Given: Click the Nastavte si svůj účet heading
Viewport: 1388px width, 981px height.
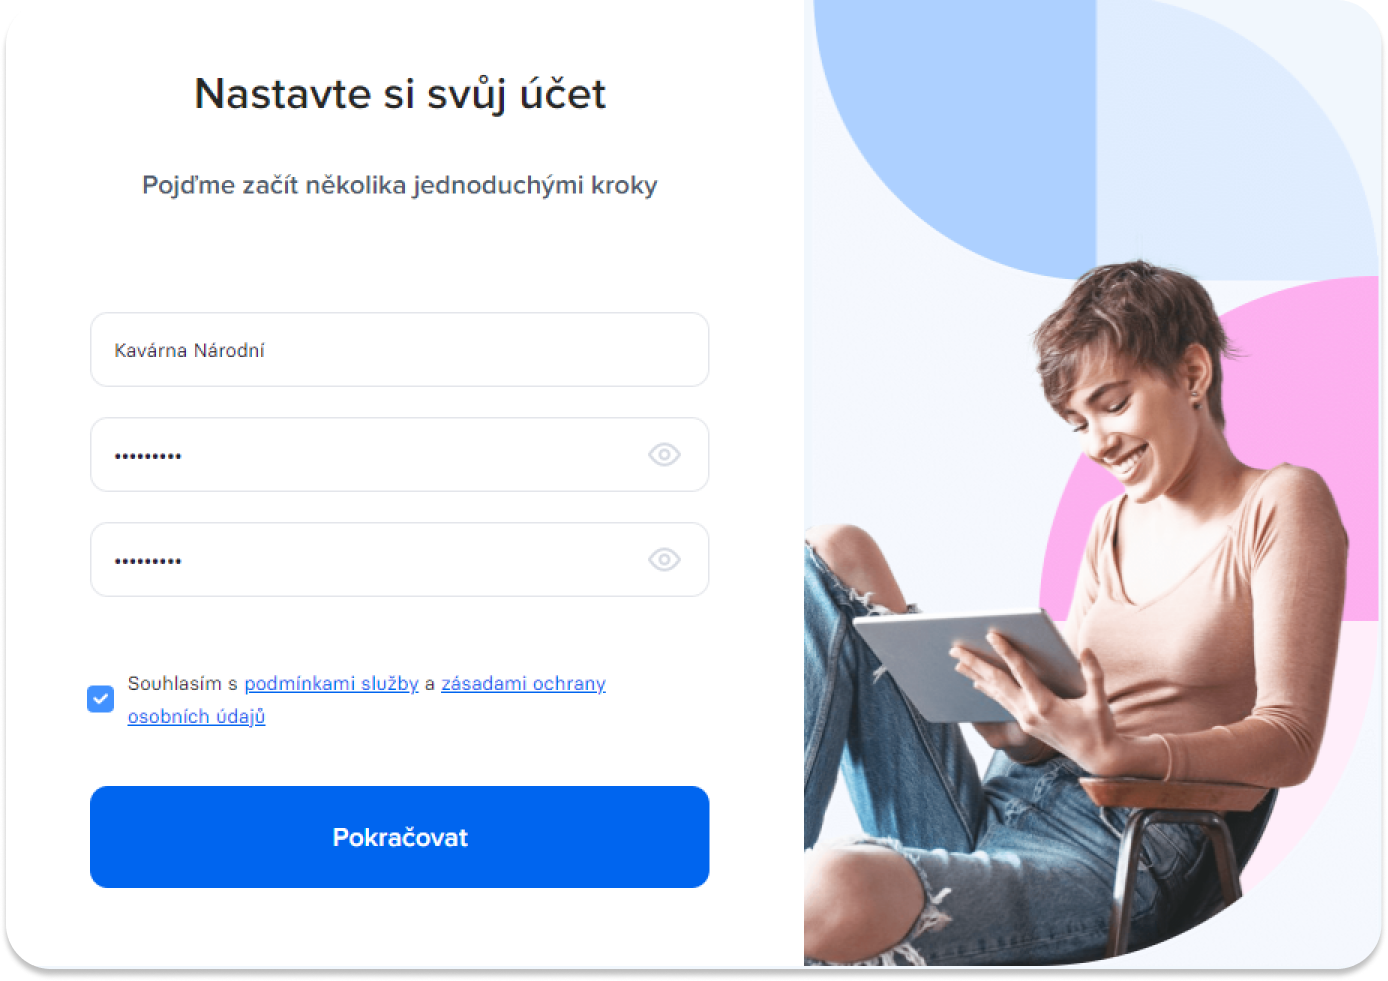Looking at the screenshot, I should [400, 95].
